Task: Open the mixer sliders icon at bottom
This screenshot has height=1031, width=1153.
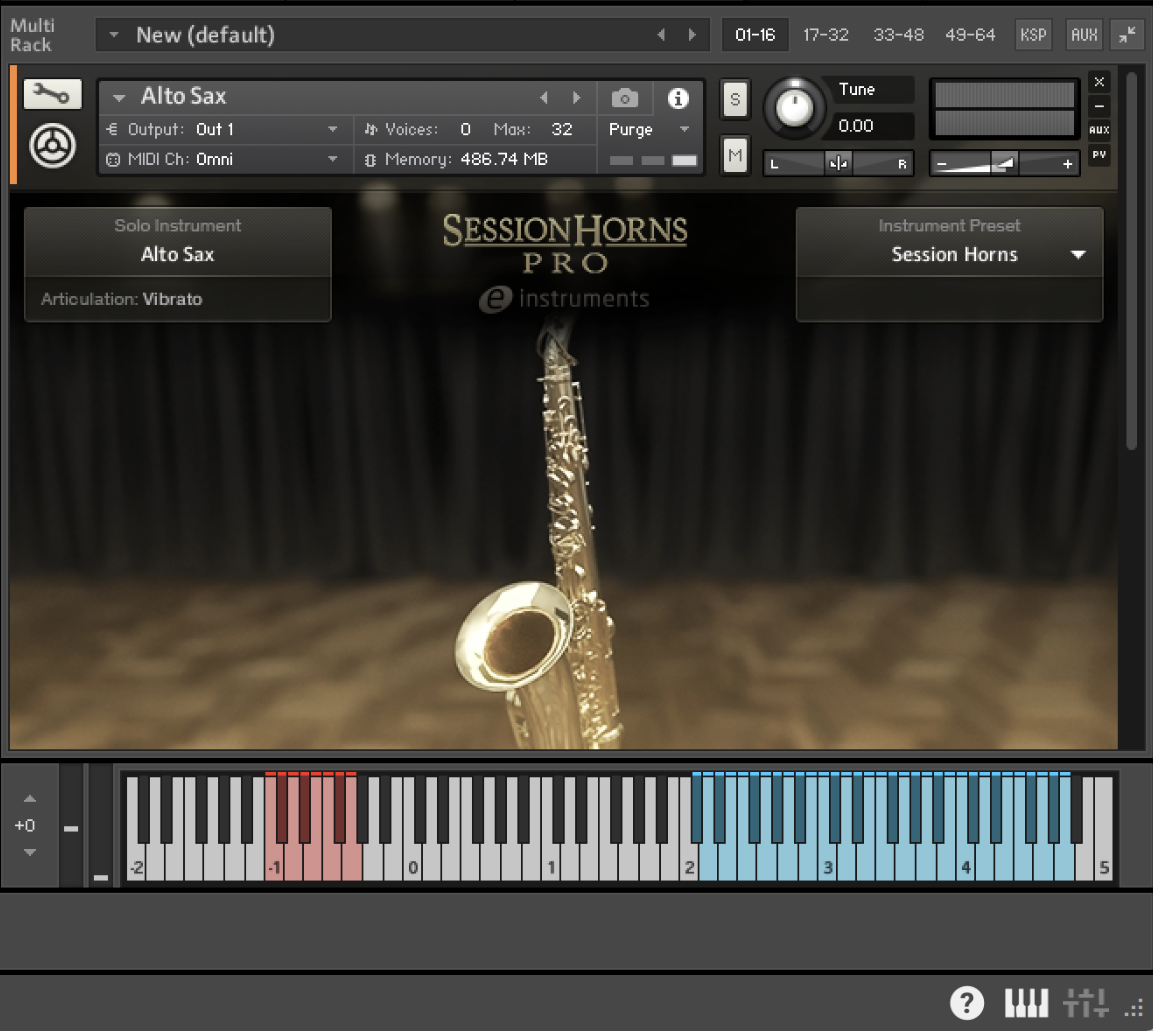Action: tap(1085, 1003)
